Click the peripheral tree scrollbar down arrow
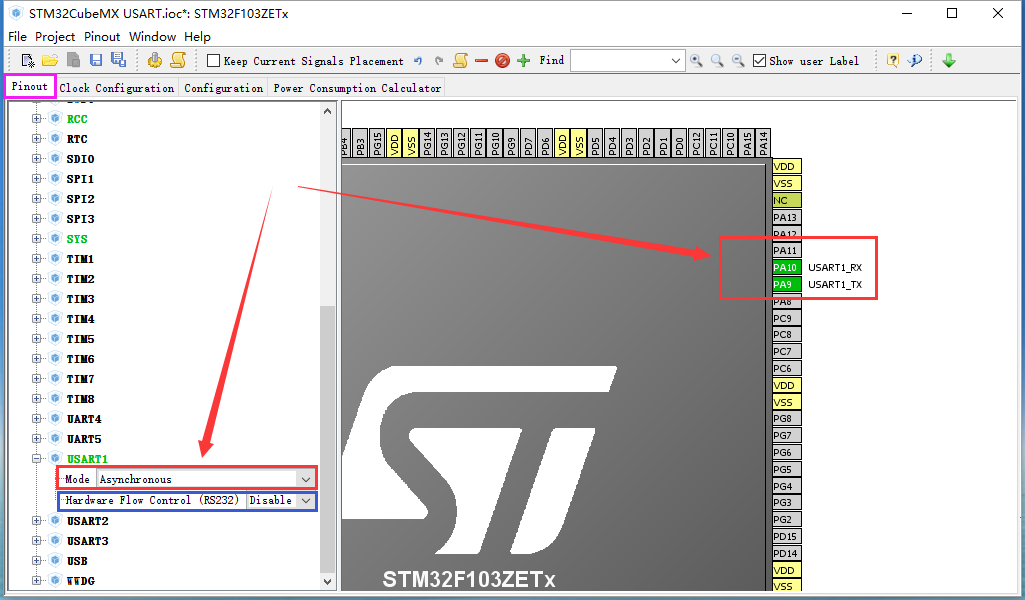Screen dimensions: 1025x600 328,581
